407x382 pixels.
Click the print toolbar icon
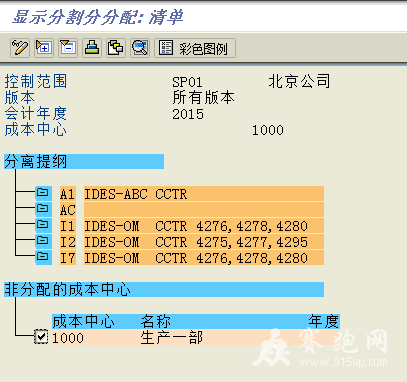pyautogui.click(x=92, y=48)
